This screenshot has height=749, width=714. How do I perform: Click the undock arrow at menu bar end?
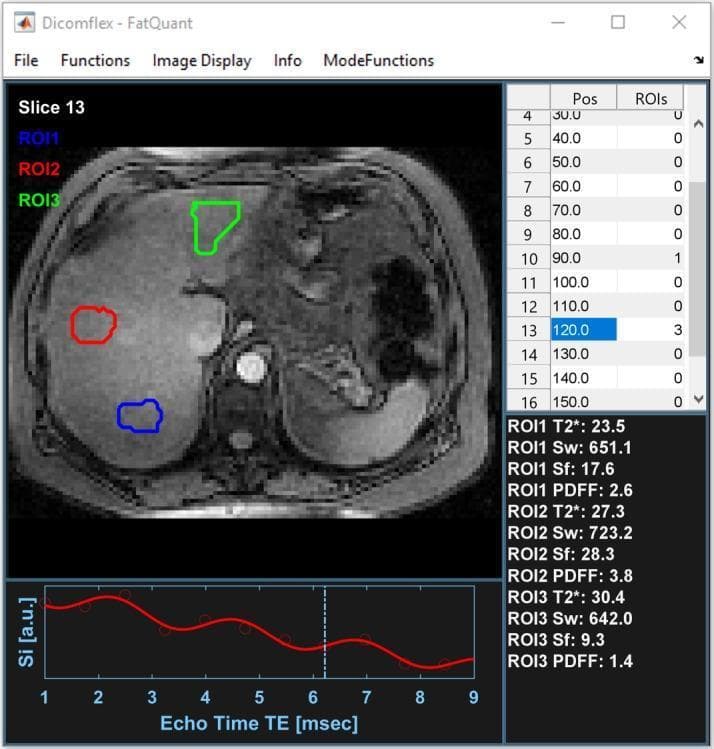tap(699, 60)
